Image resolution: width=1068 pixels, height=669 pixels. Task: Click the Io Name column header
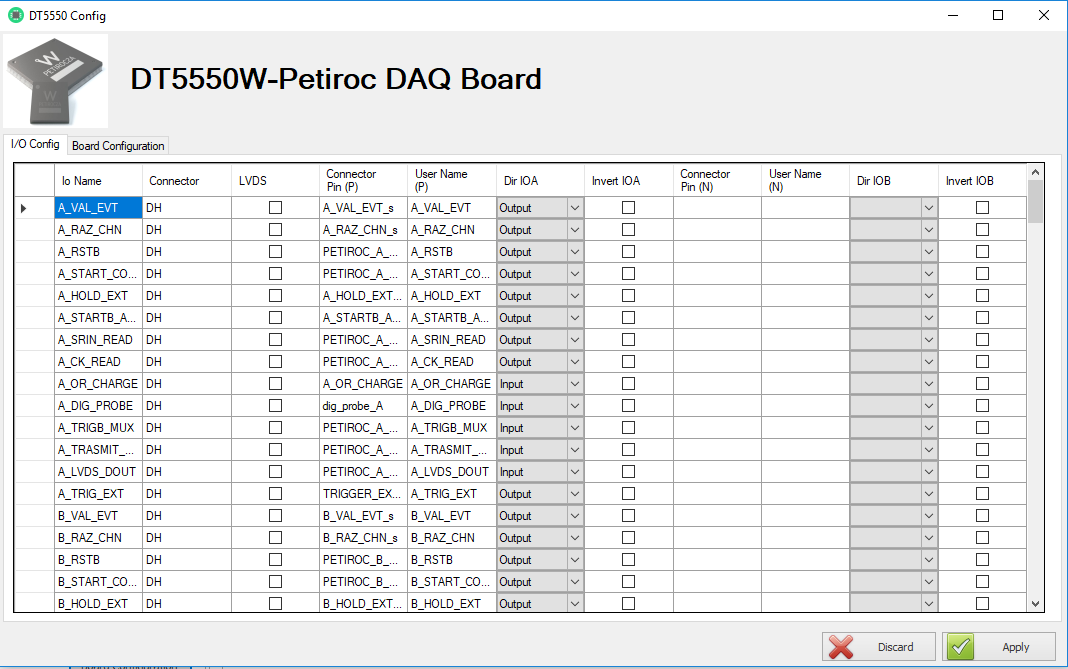pos(99,181)
